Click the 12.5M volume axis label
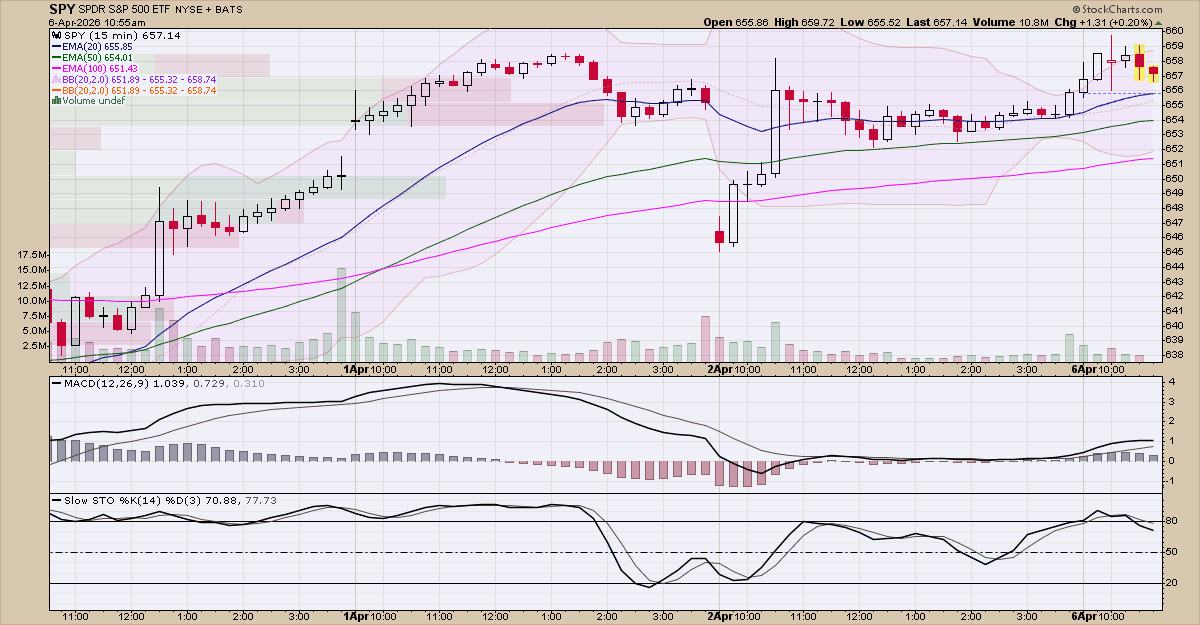This screenshot has height=625, width=1200. tap(33, 285)
